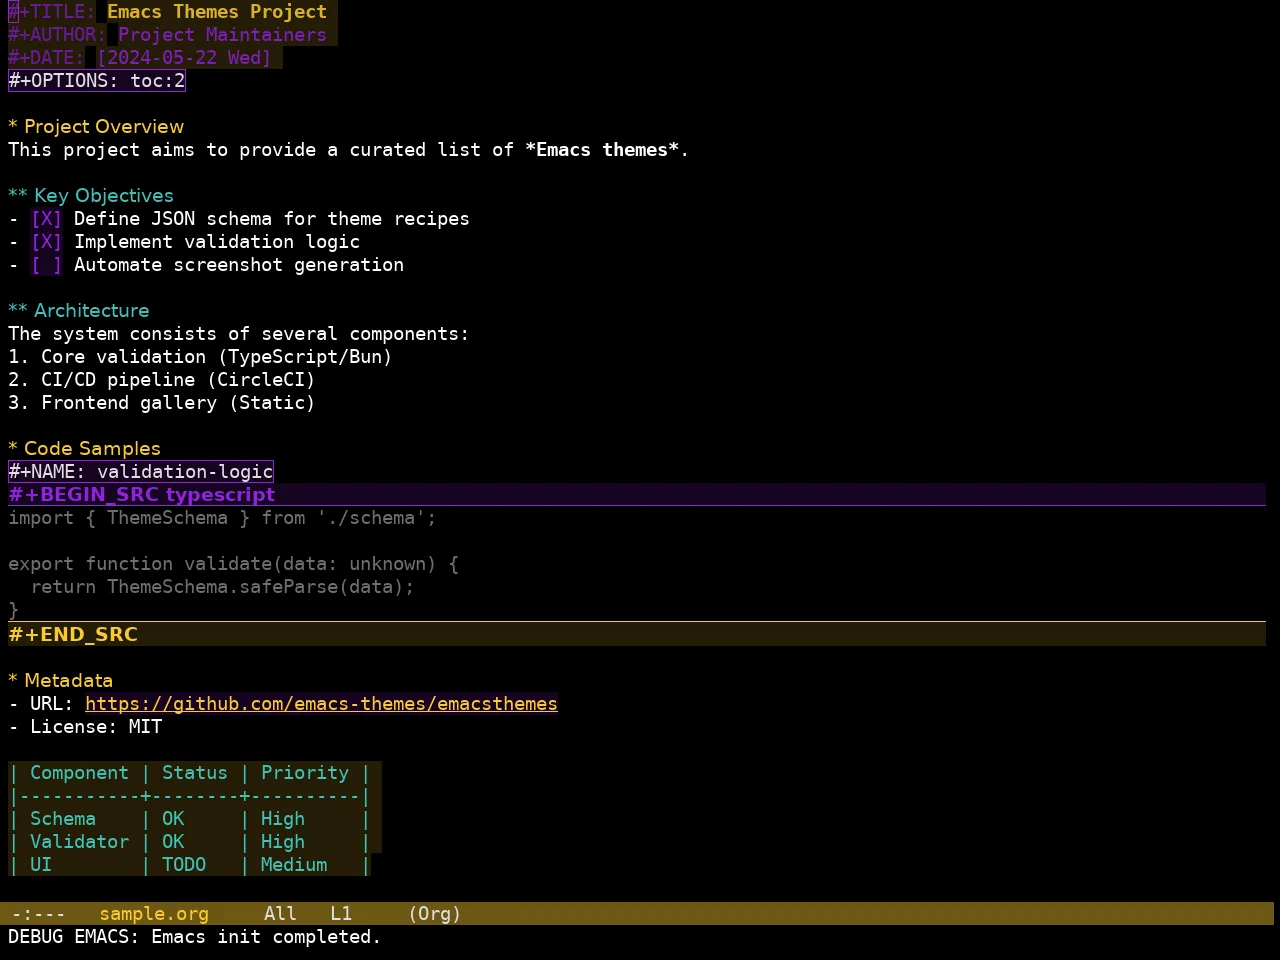Image resolution: width=1280 pixels, height=960 pixels.
Task: Click the #+OPTIONS: toc:2 line
Action: pos(97,81)
